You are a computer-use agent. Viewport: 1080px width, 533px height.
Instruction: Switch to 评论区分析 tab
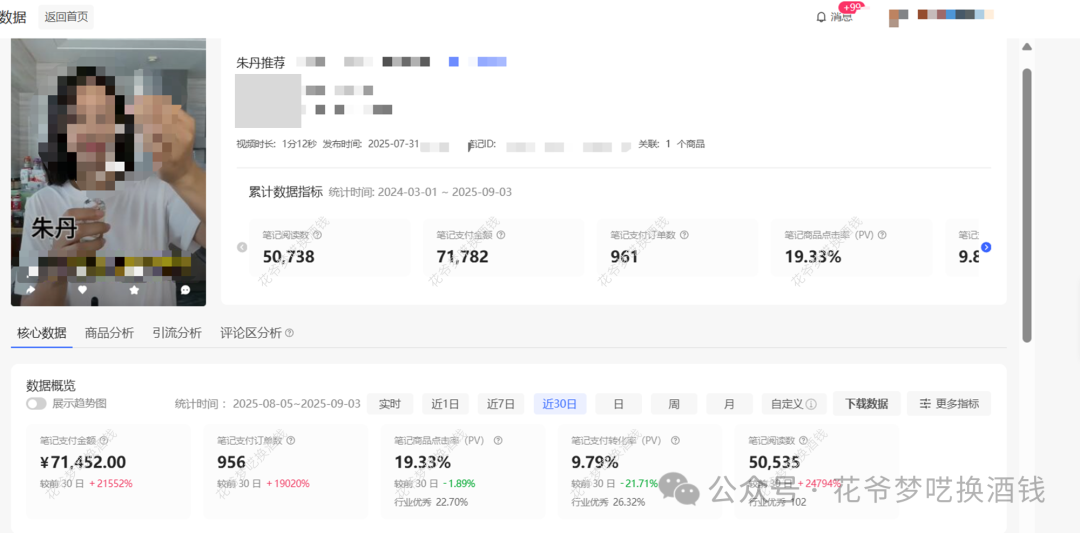point(251,333)
